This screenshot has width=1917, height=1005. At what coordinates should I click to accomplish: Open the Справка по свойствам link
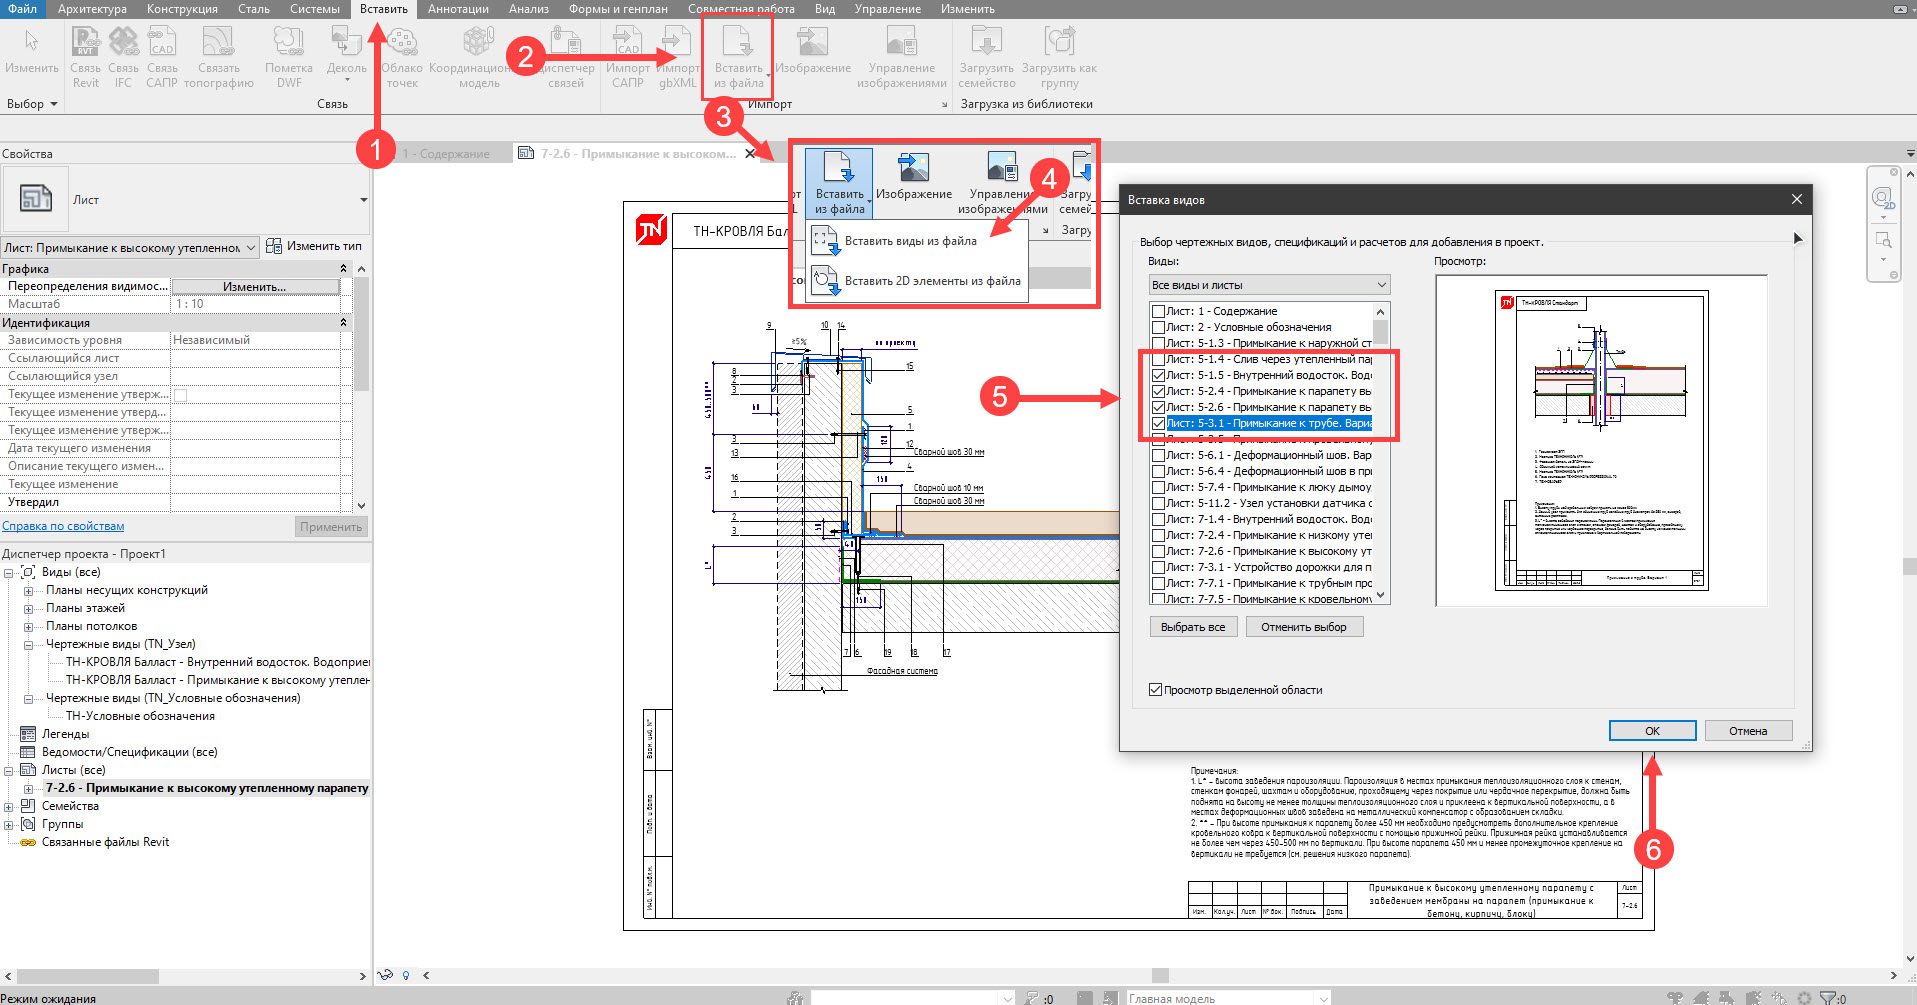pyautogui.click(x=63, y=526)
